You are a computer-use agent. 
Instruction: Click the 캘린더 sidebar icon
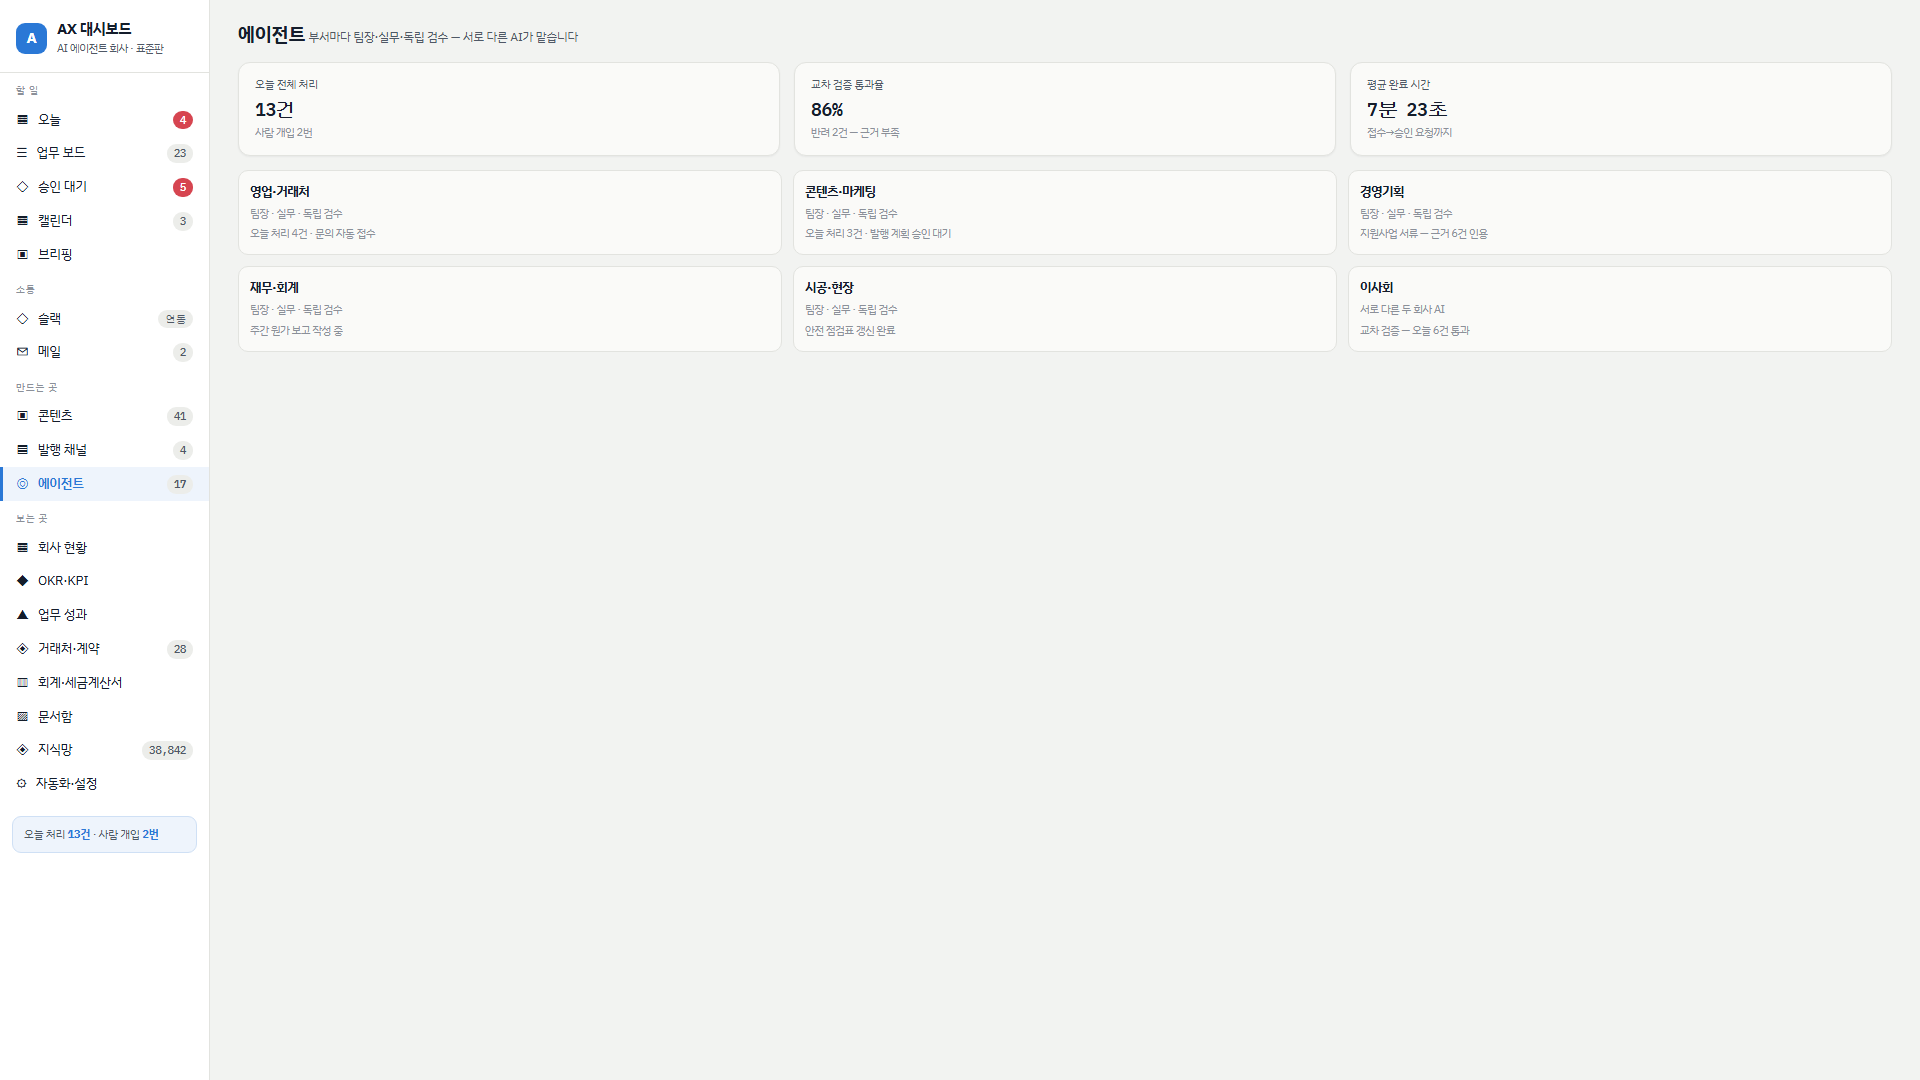point(22,221)
